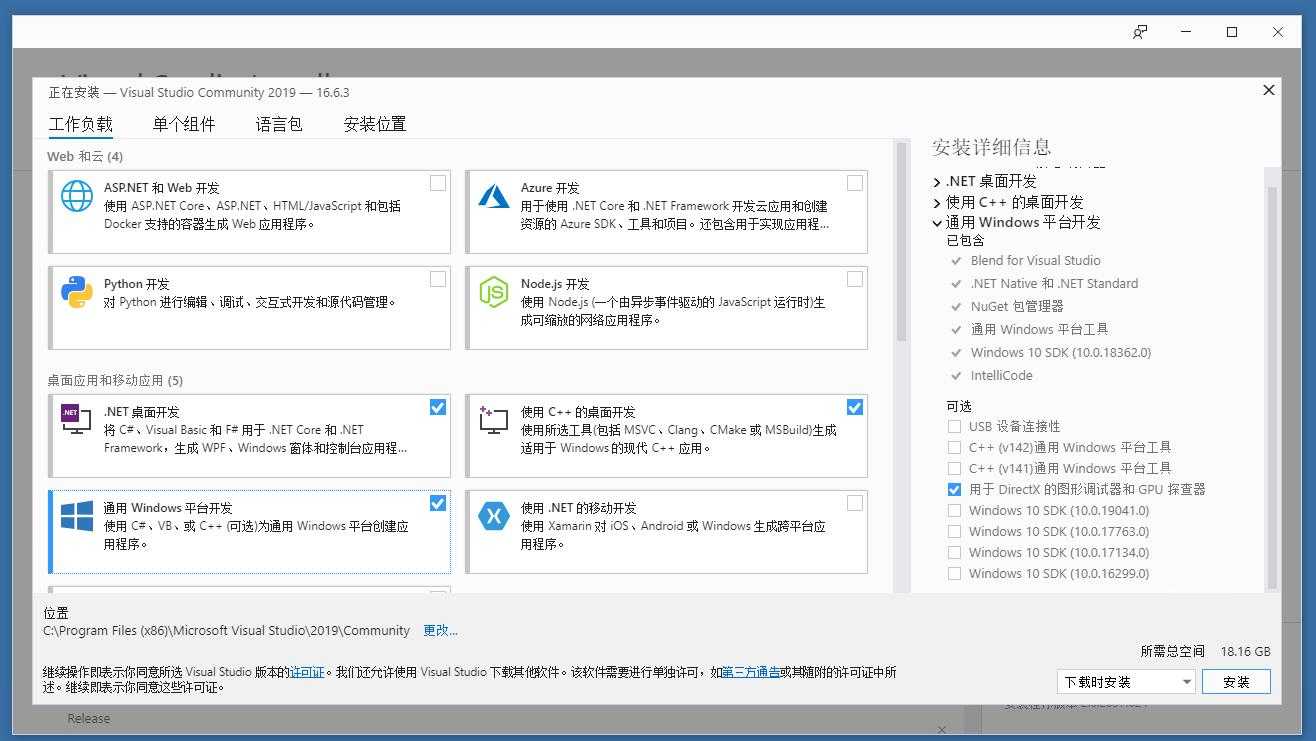Switch to the 单个组件 tab
The height and width of the screenshot is (741, 1316).
coord(184,124)
